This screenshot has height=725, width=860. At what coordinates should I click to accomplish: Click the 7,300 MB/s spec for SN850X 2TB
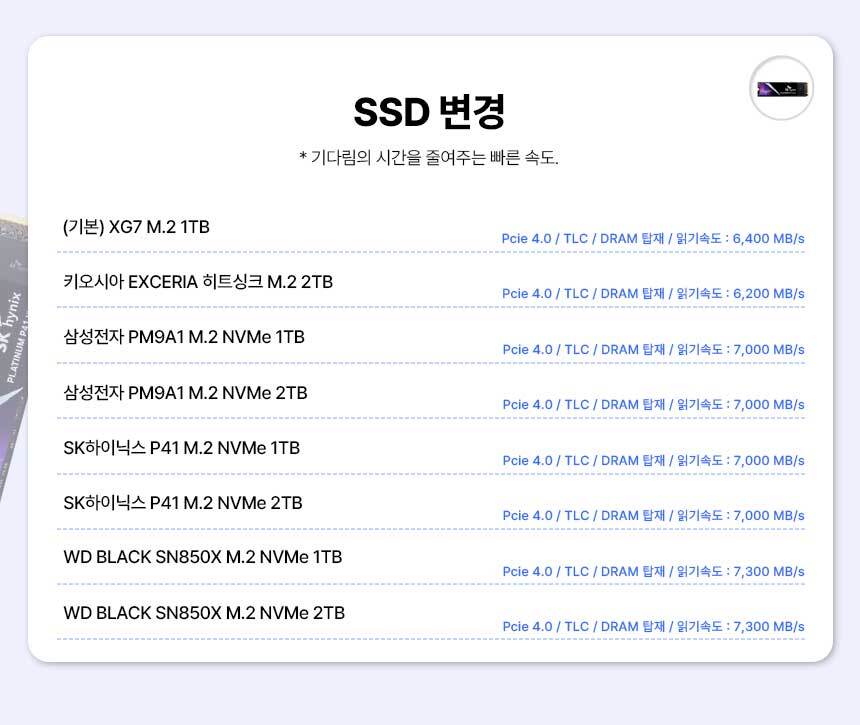tap(653, 627)
